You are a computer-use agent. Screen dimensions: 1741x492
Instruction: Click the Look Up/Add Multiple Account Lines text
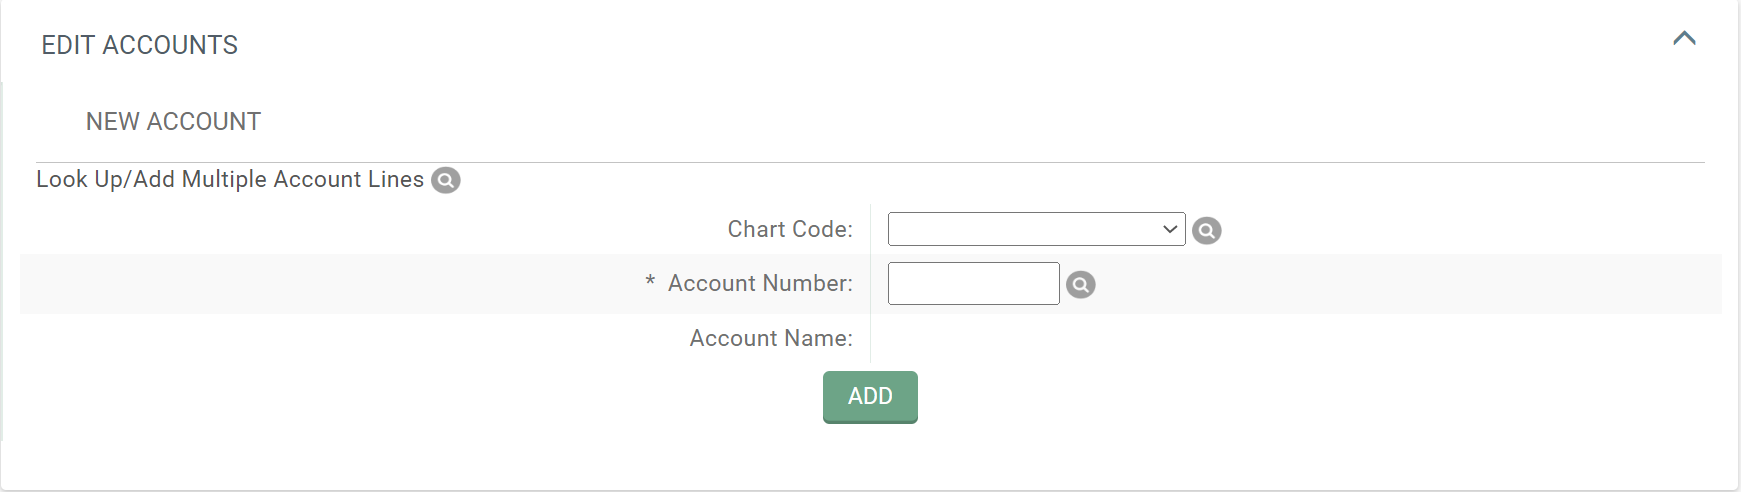click(230, 179)
